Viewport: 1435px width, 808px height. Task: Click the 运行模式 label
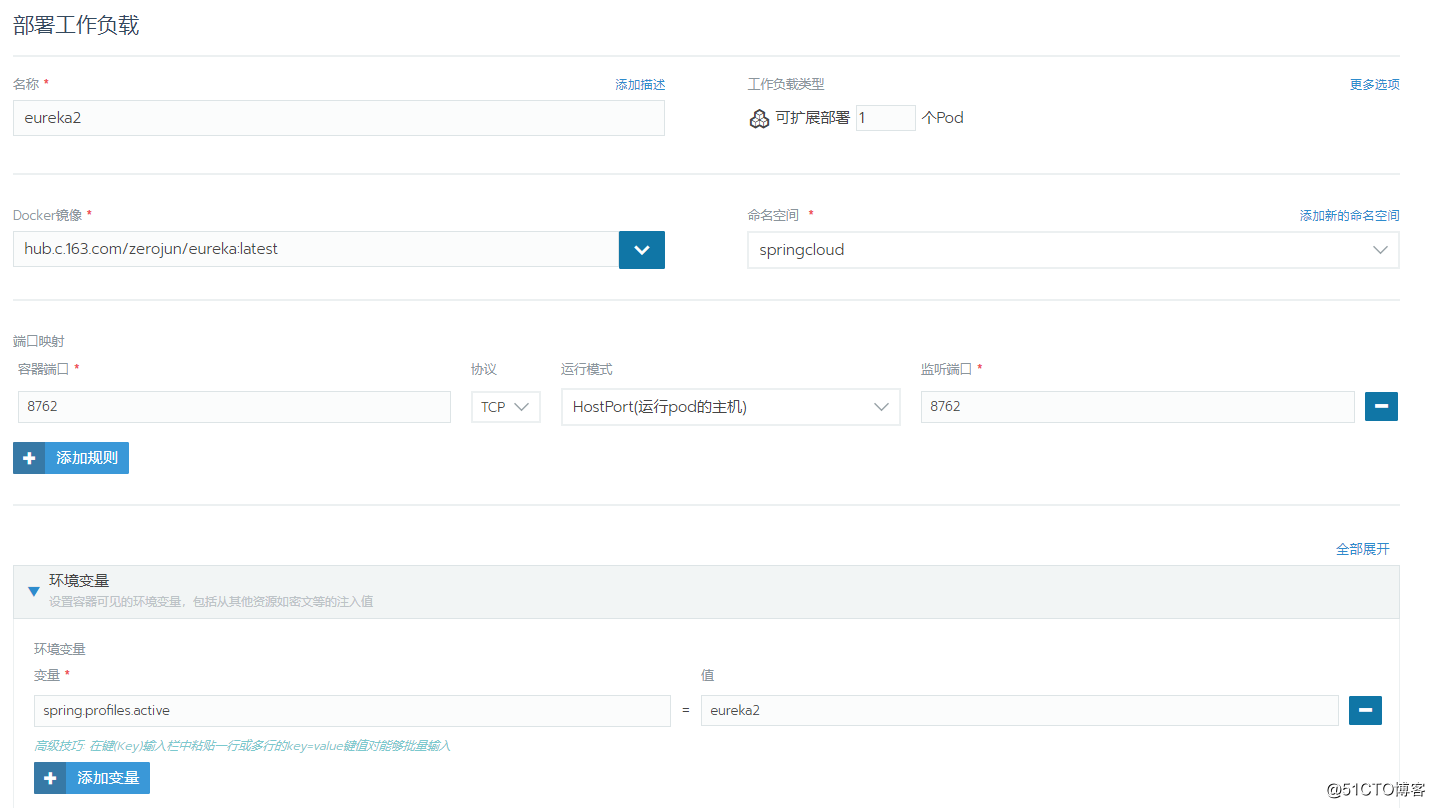coord(587,370)
